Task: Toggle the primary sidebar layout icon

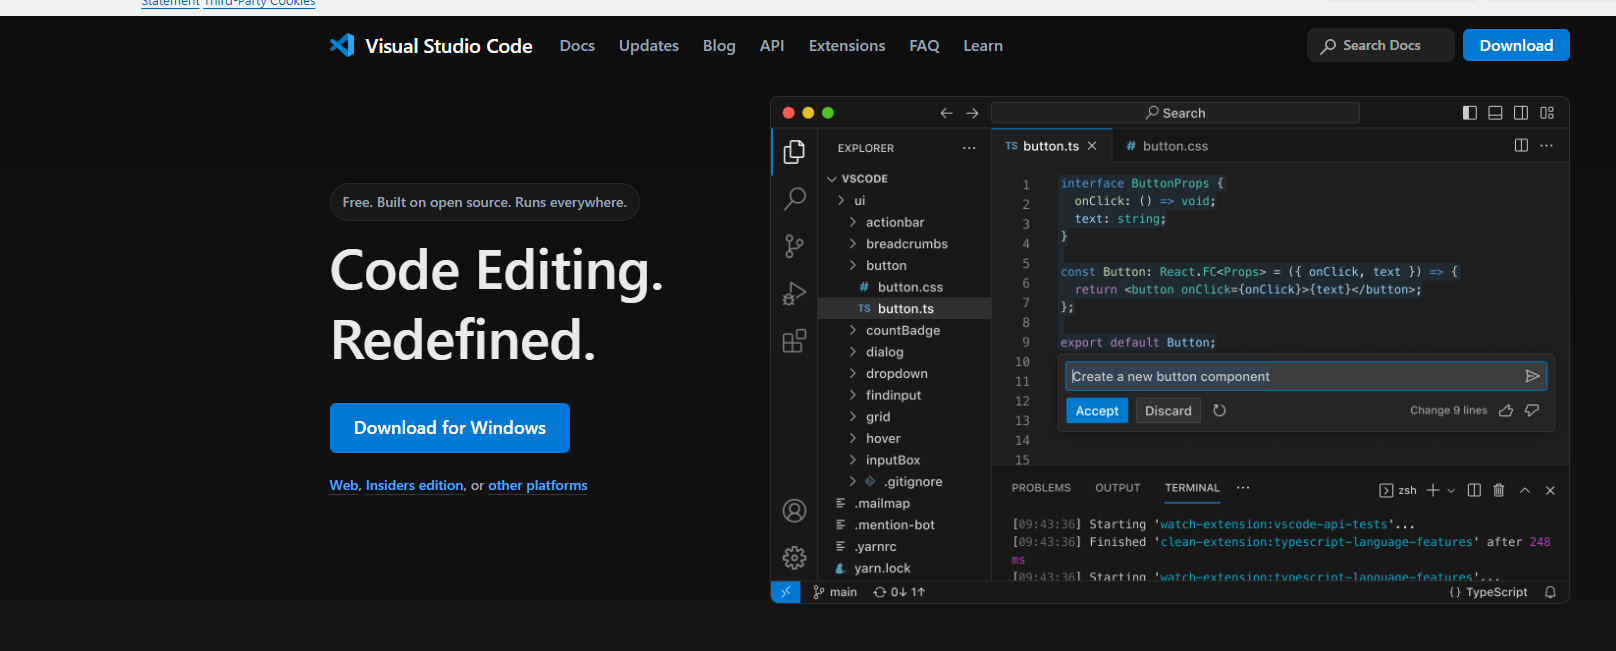Action: point(1469,113)
